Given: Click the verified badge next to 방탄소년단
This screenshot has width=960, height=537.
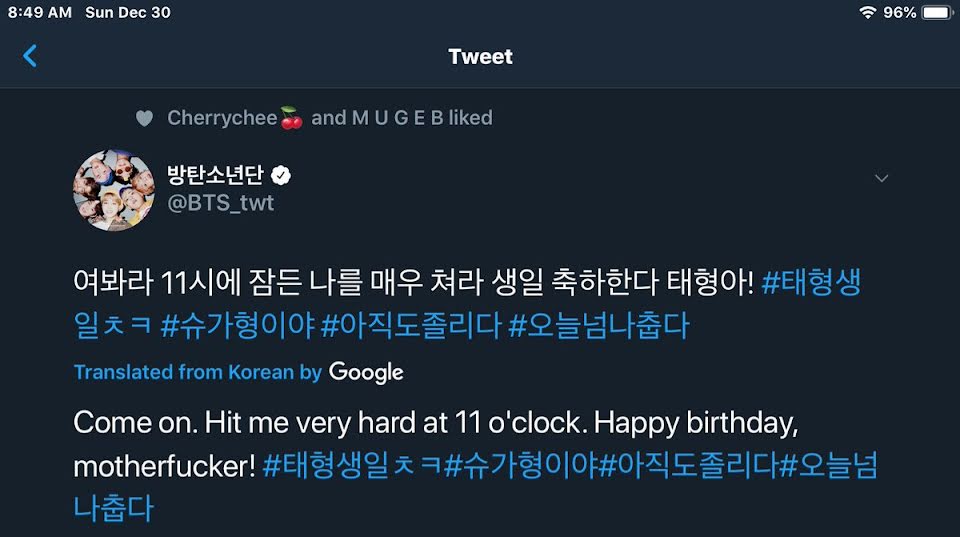Looking at the screenshot, I should click(281, 176).
